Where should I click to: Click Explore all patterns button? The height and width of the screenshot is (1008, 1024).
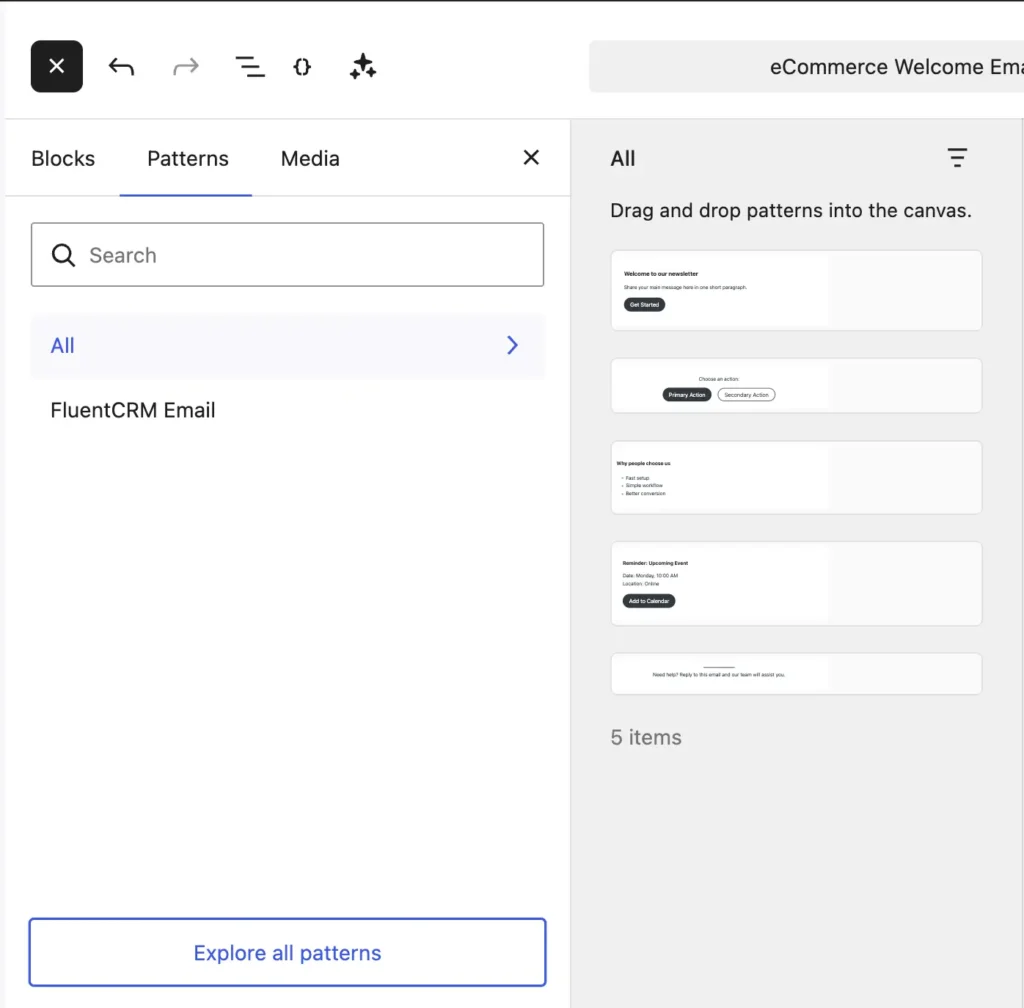[x=287, y=953]
